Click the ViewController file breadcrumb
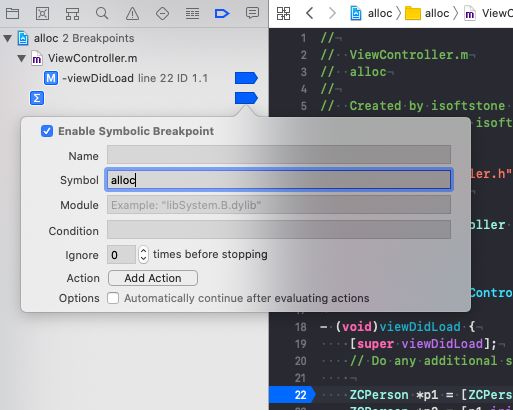The height and width of the screenshot is (410, 513). [x=488, y=13]
